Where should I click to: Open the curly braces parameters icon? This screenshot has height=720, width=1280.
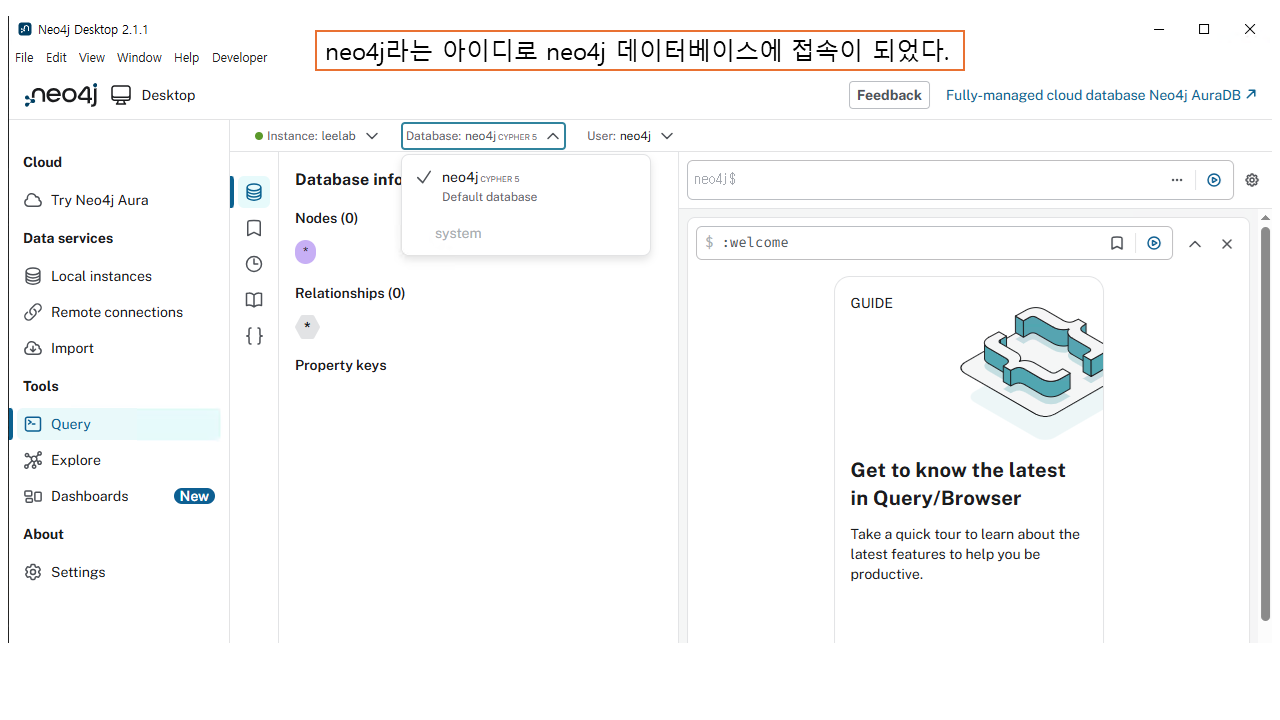click(254, 336)
